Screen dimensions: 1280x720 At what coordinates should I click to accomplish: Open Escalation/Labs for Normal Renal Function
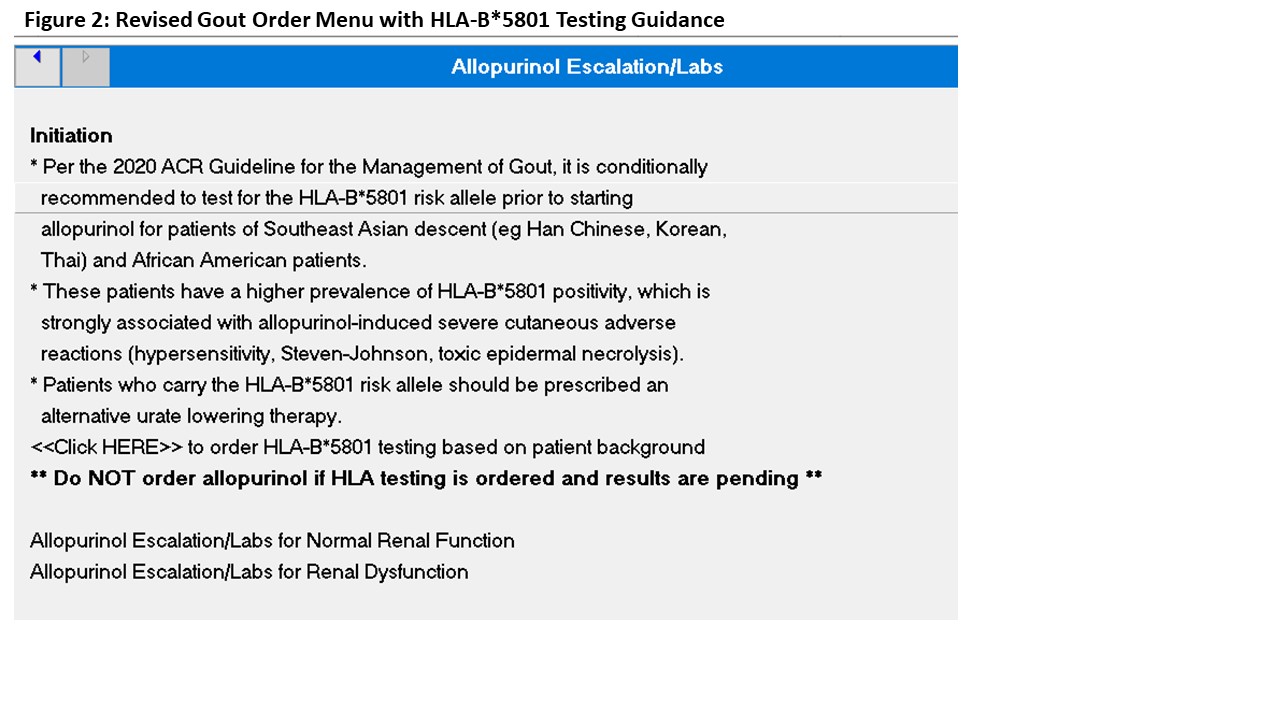point(272,541)
